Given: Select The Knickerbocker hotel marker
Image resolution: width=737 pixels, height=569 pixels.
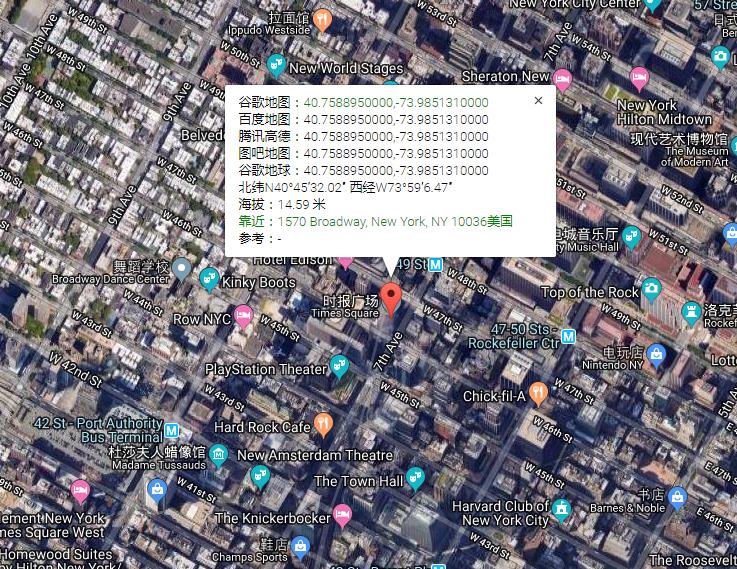Looking at the screenshot, I should click(342, 515).
